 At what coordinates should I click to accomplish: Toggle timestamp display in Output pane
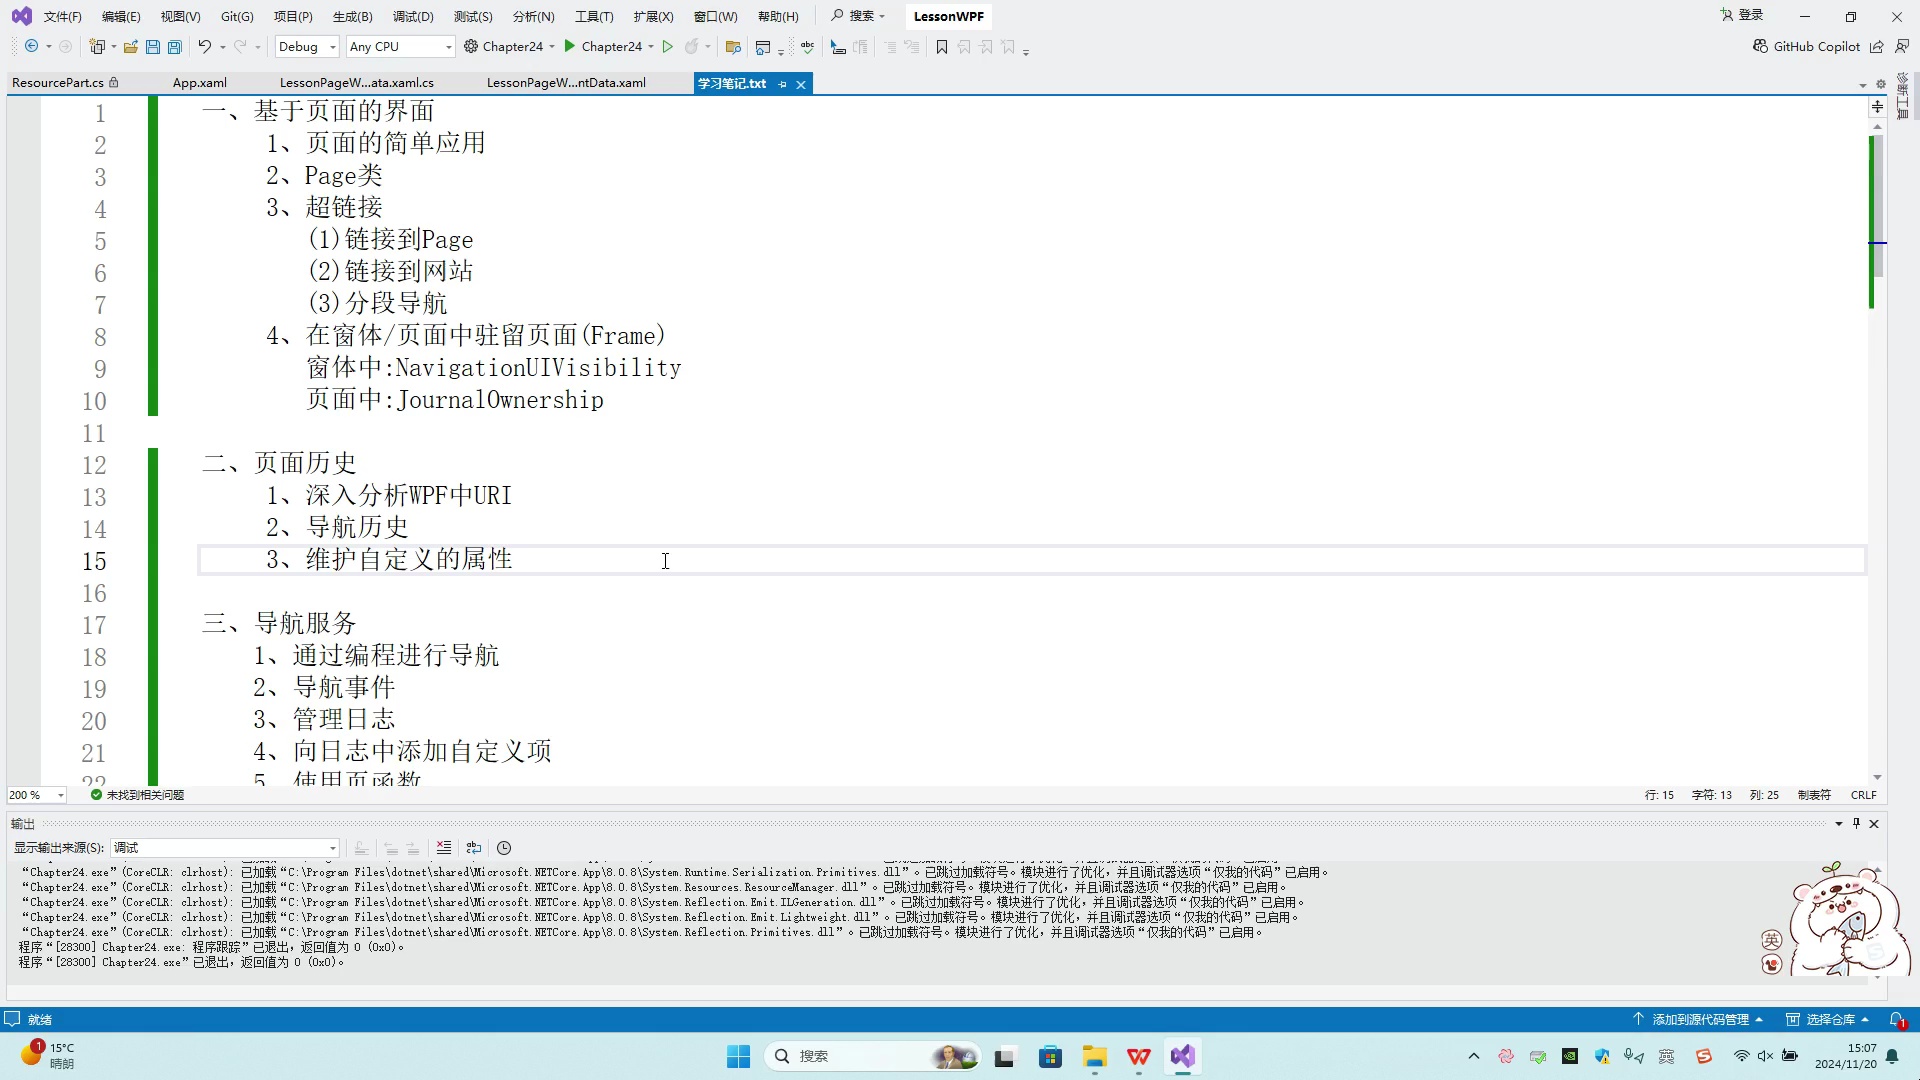[503, 847]
